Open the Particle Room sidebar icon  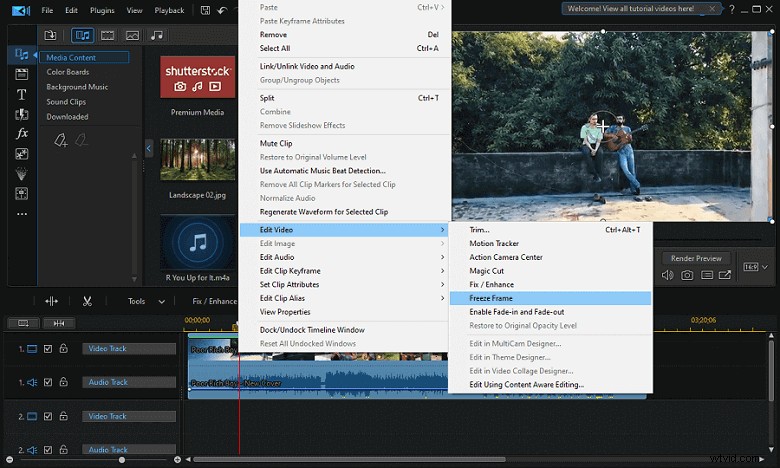tap(21, 174)
